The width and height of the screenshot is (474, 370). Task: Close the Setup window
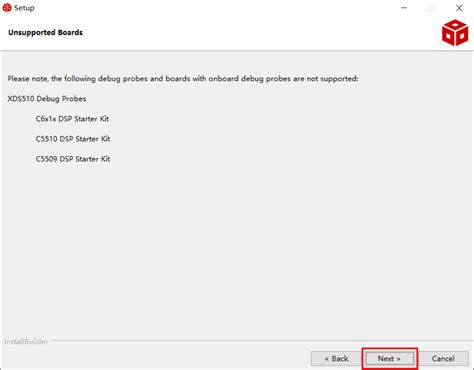coord(459,8)
